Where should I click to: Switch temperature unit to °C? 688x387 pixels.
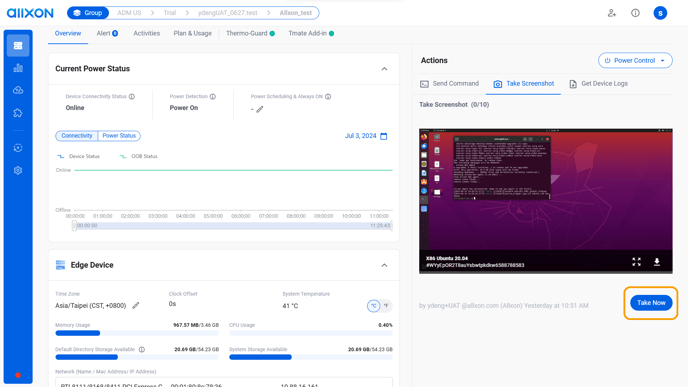[x=373, y=306]
